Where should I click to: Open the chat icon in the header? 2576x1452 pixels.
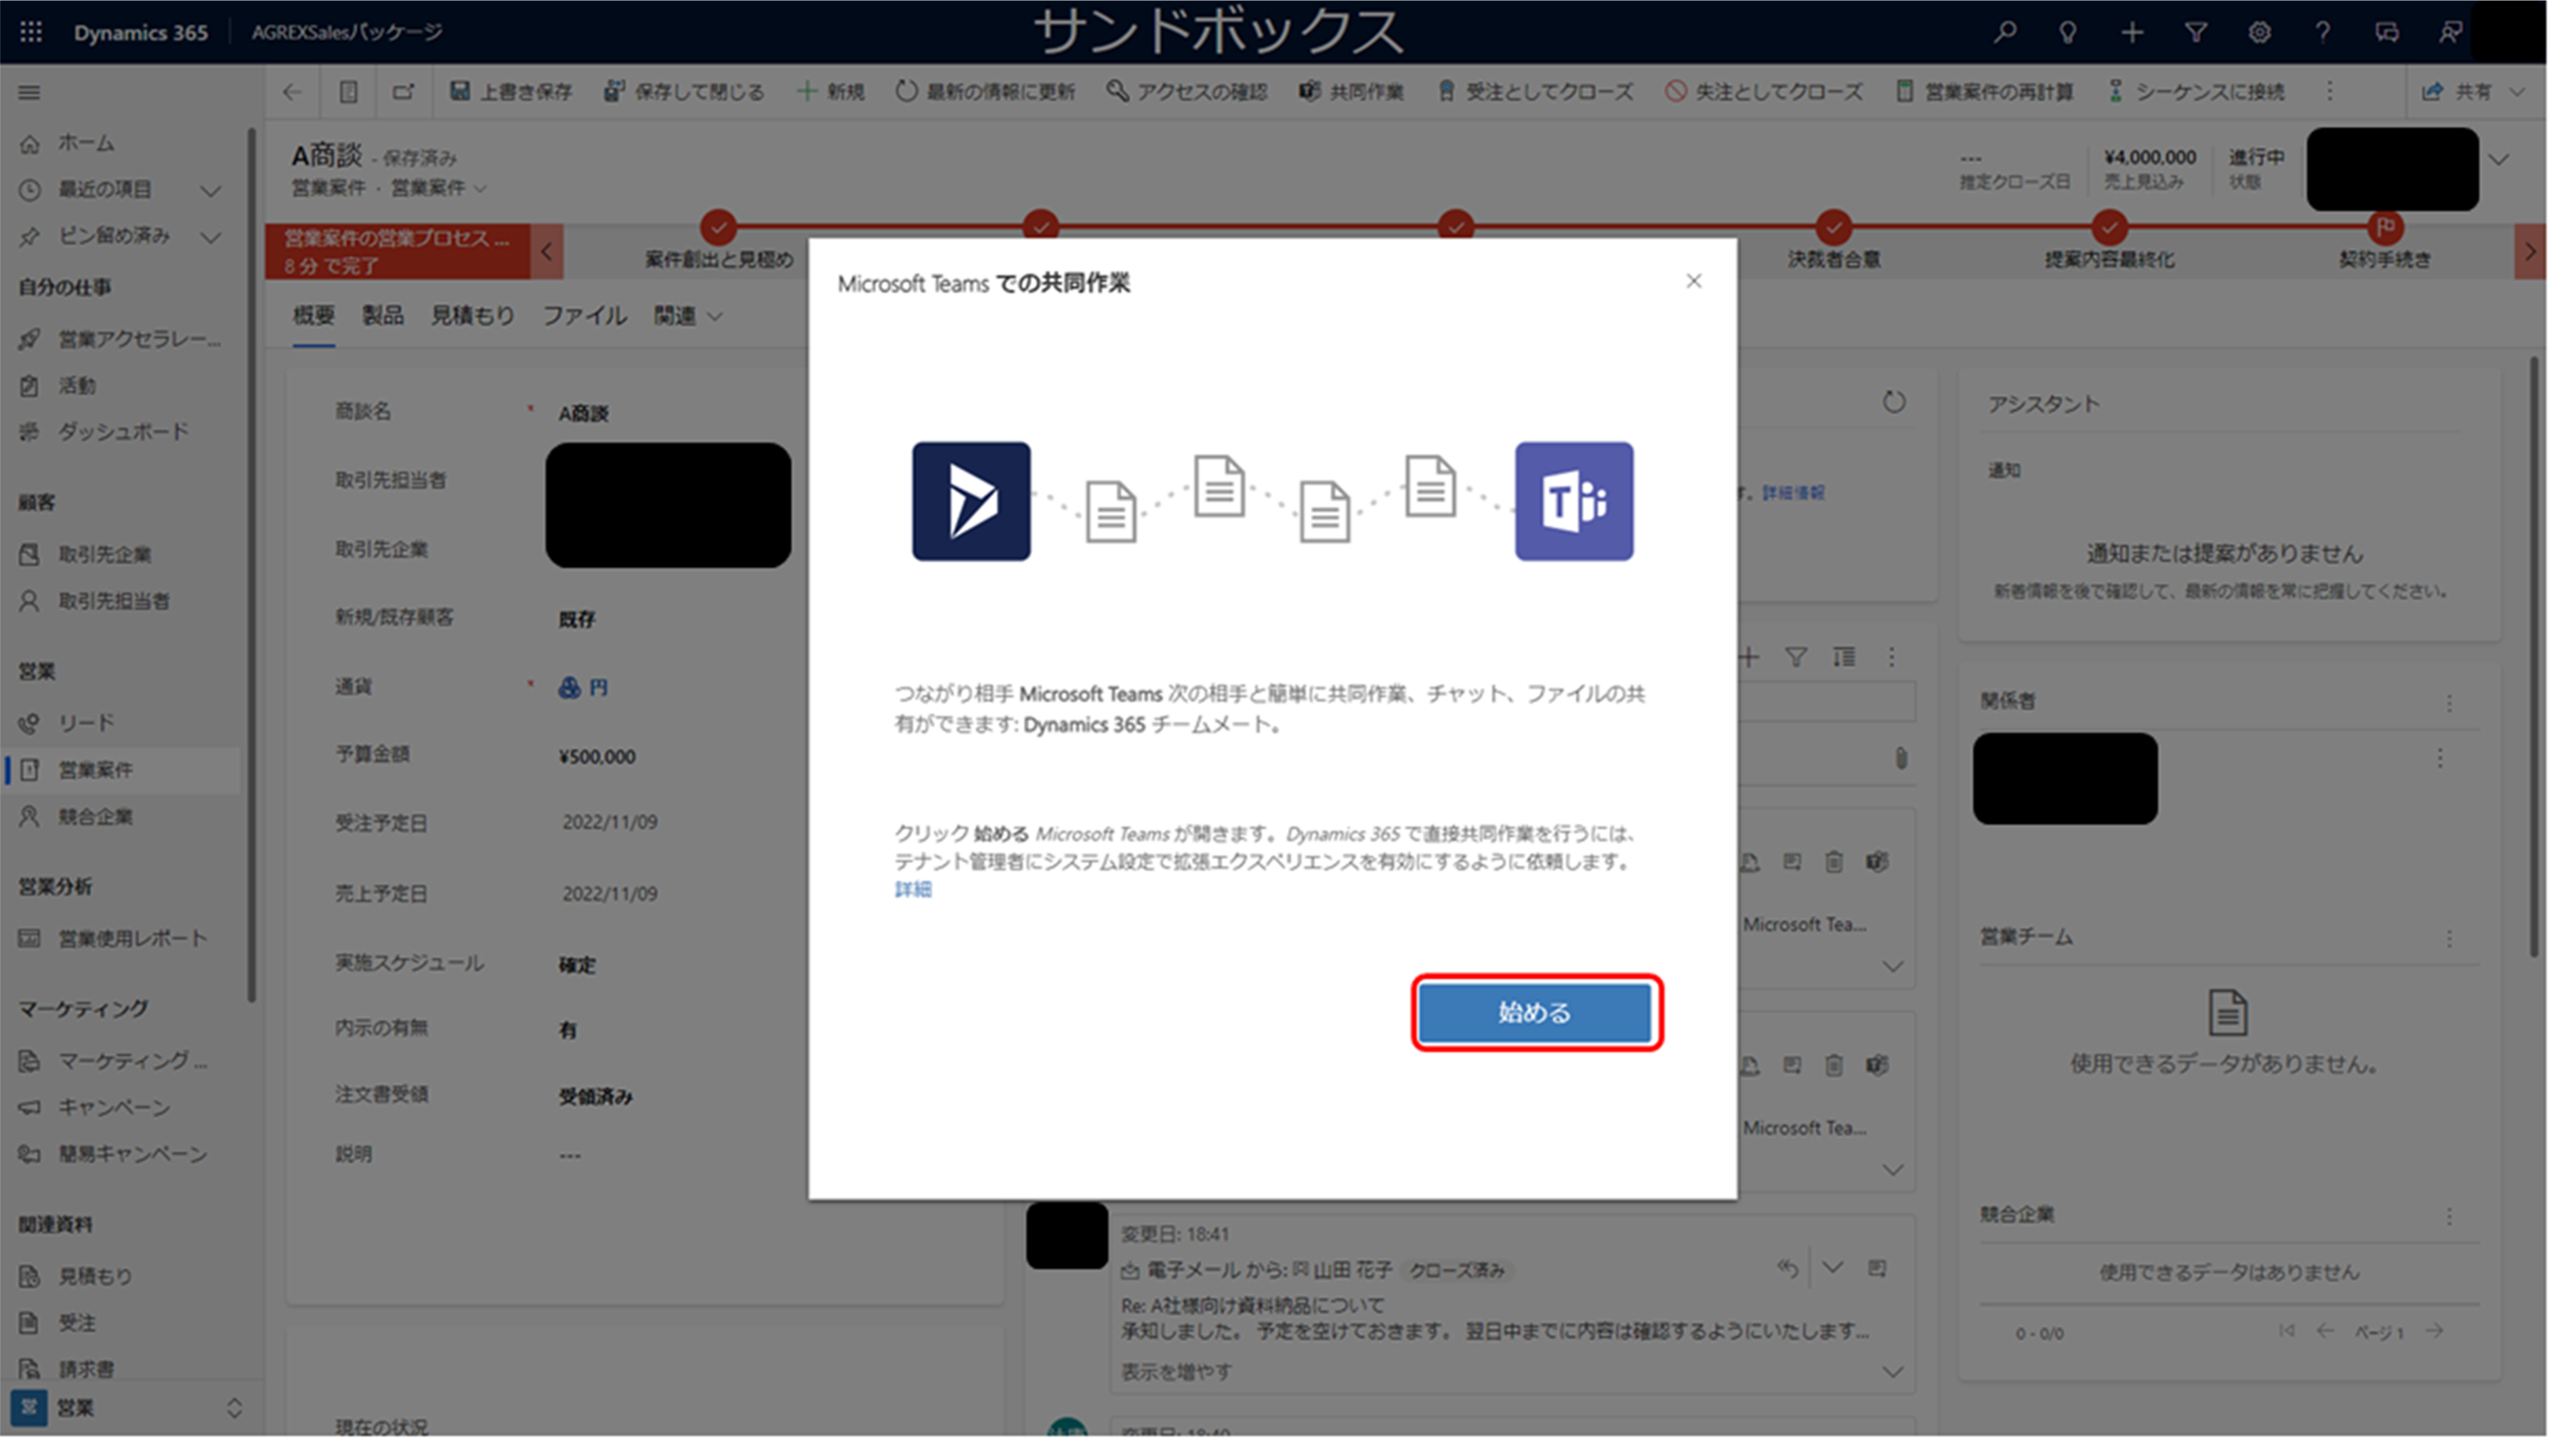2387,32
